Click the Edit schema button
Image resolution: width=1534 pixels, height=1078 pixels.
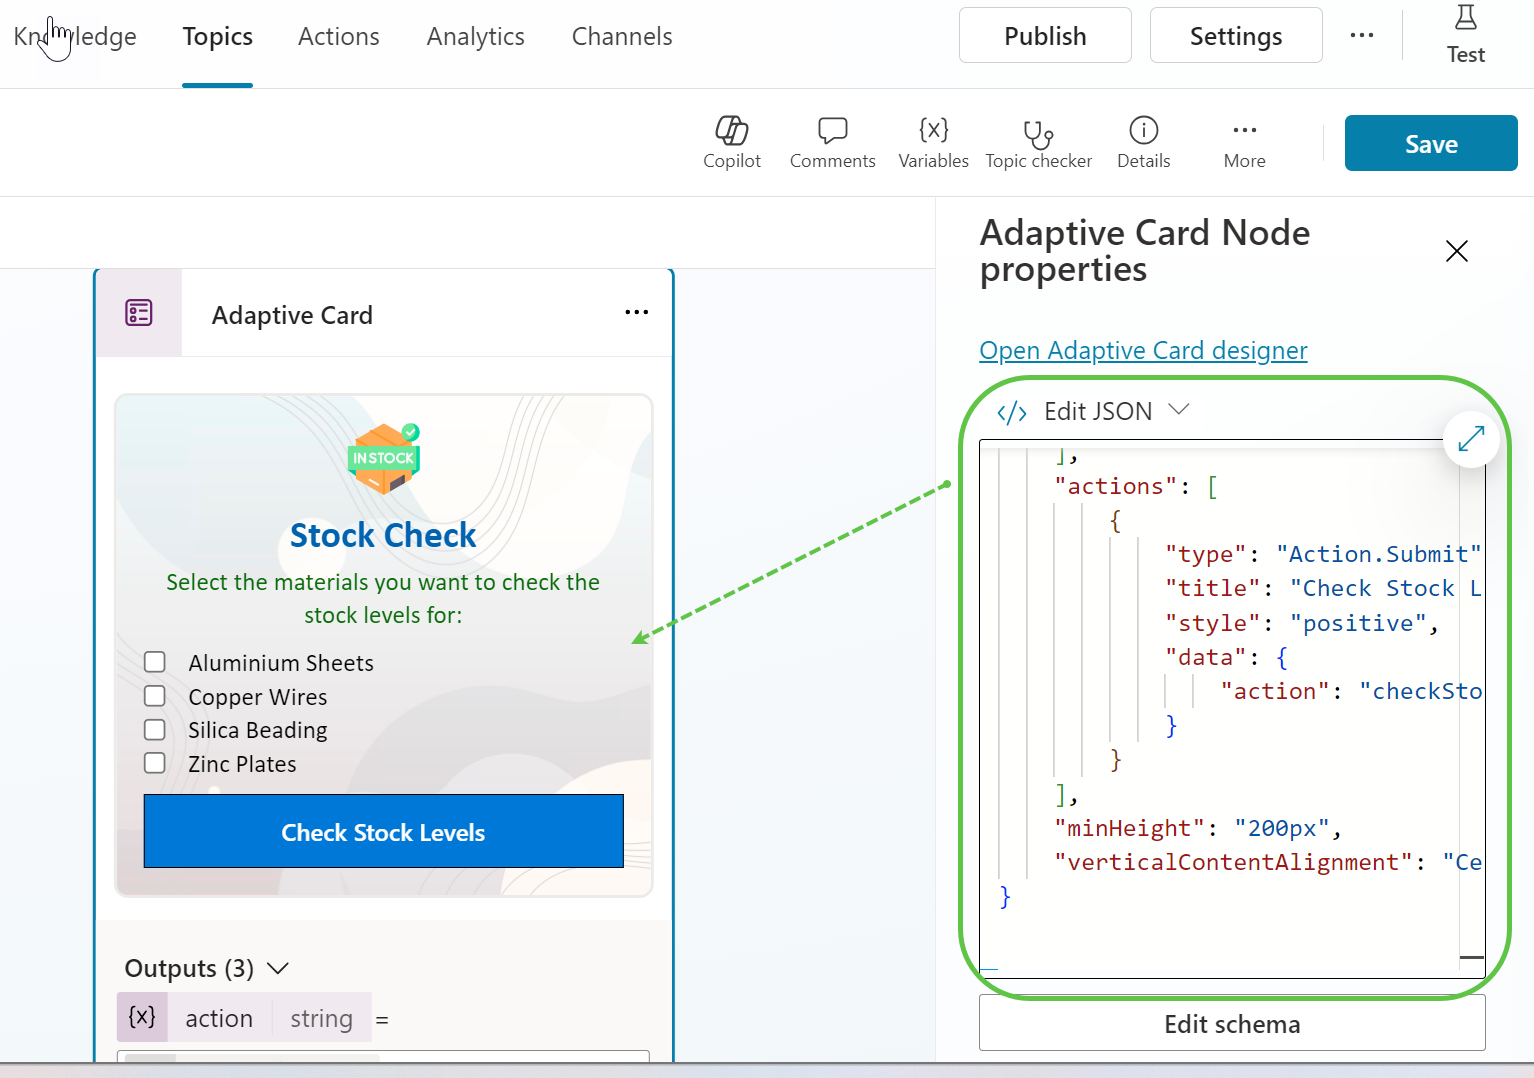point(1231,1023)
